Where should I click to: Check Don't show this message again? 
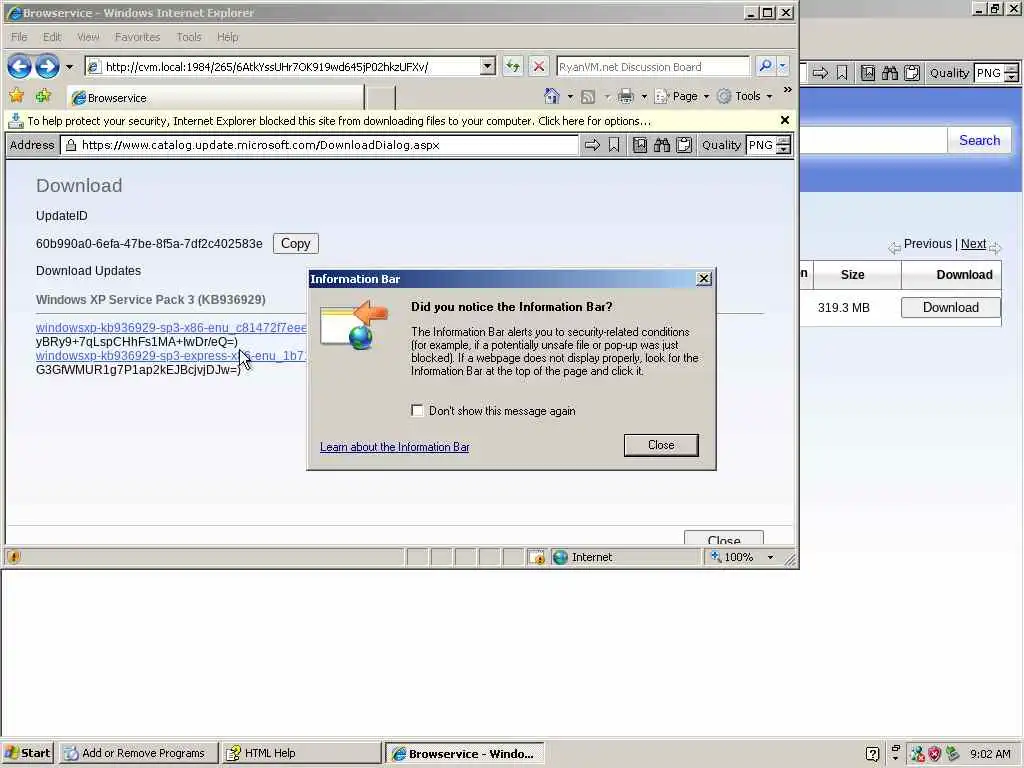click(x=417, y=410)
